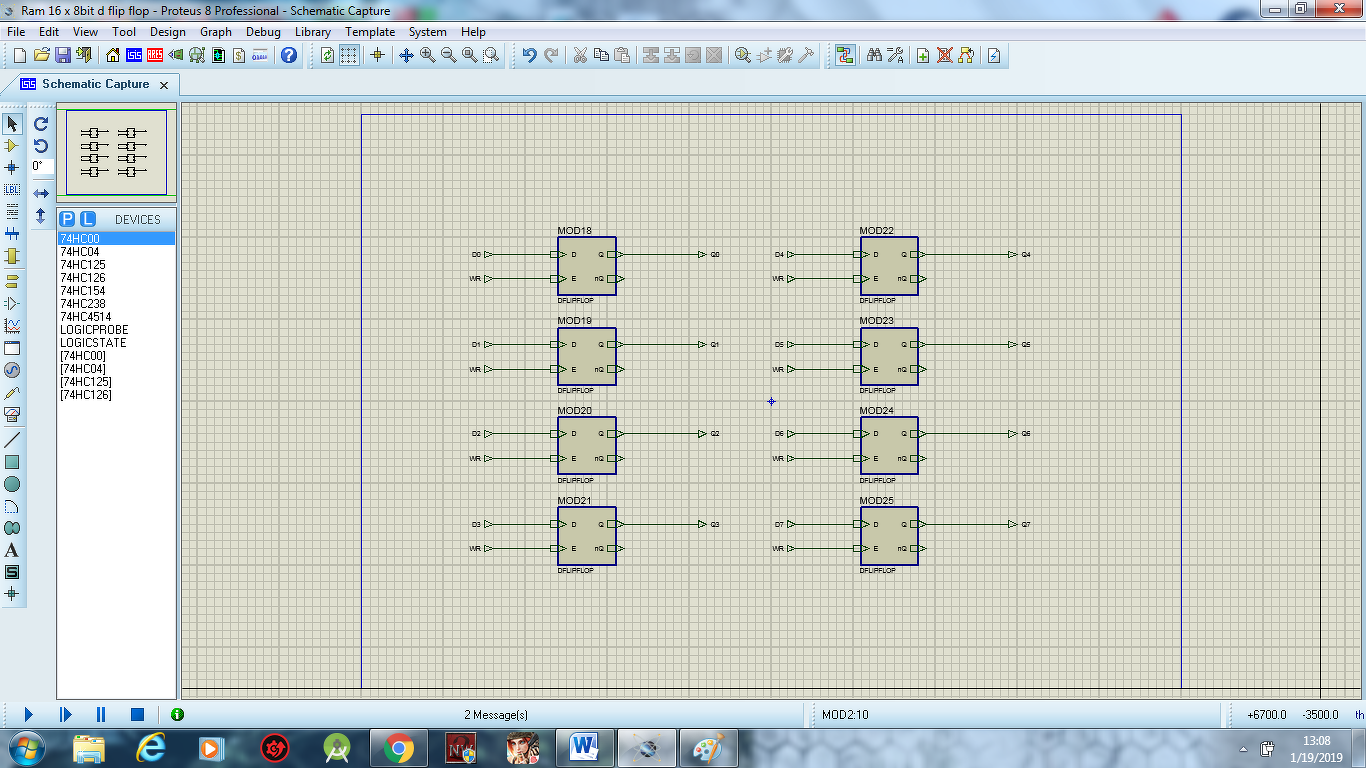Create a new project with the blank page icon
The image size is (1366, 768).
click(x=20, y=55)
